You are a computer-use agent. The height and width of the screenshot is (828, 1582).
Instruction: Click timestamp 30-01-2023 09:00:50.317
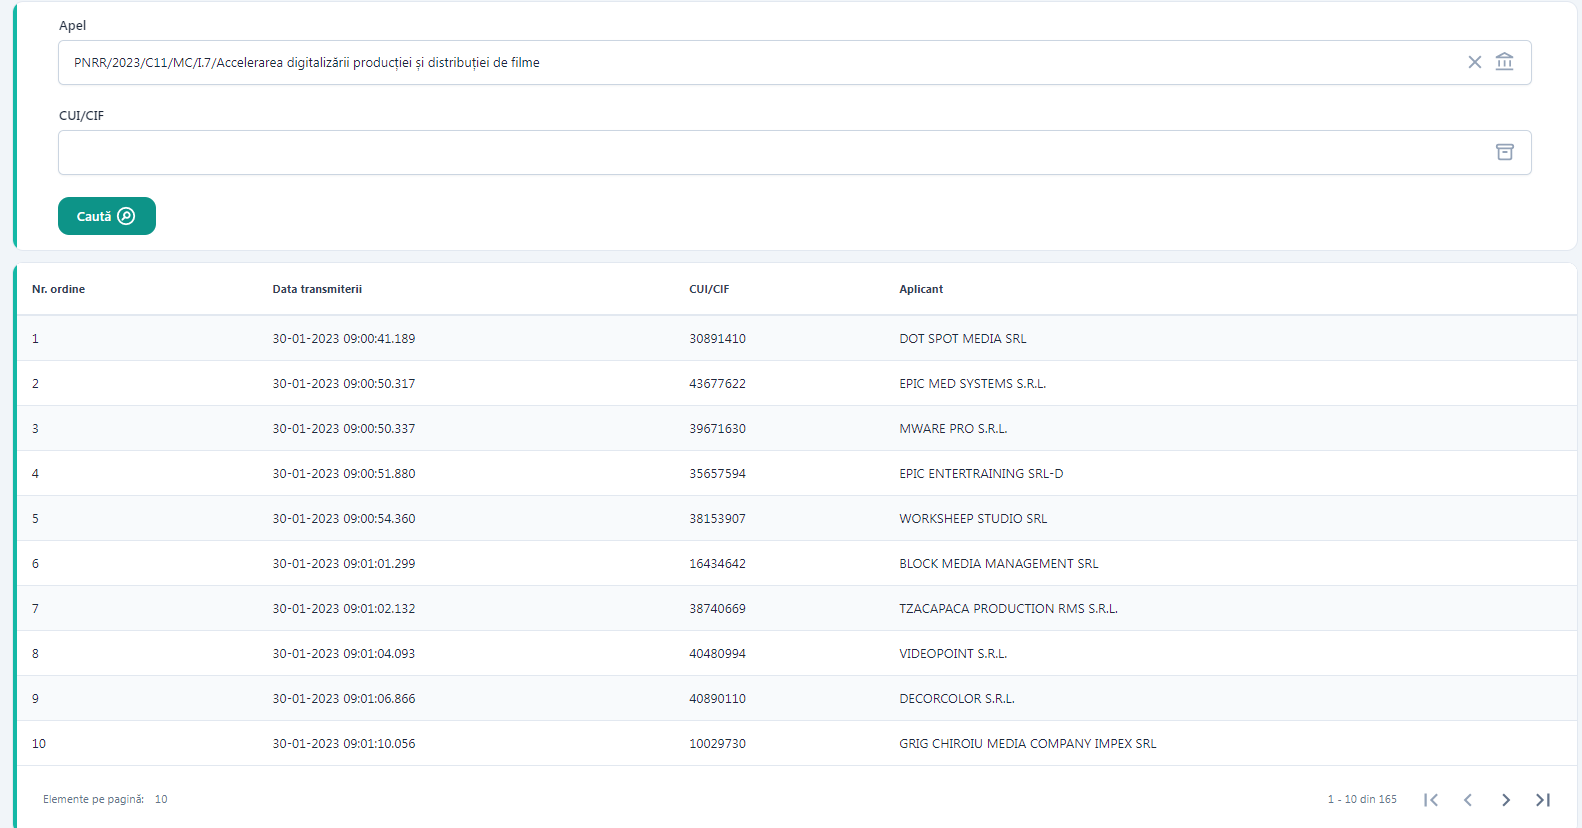click(x=344, y=383)
